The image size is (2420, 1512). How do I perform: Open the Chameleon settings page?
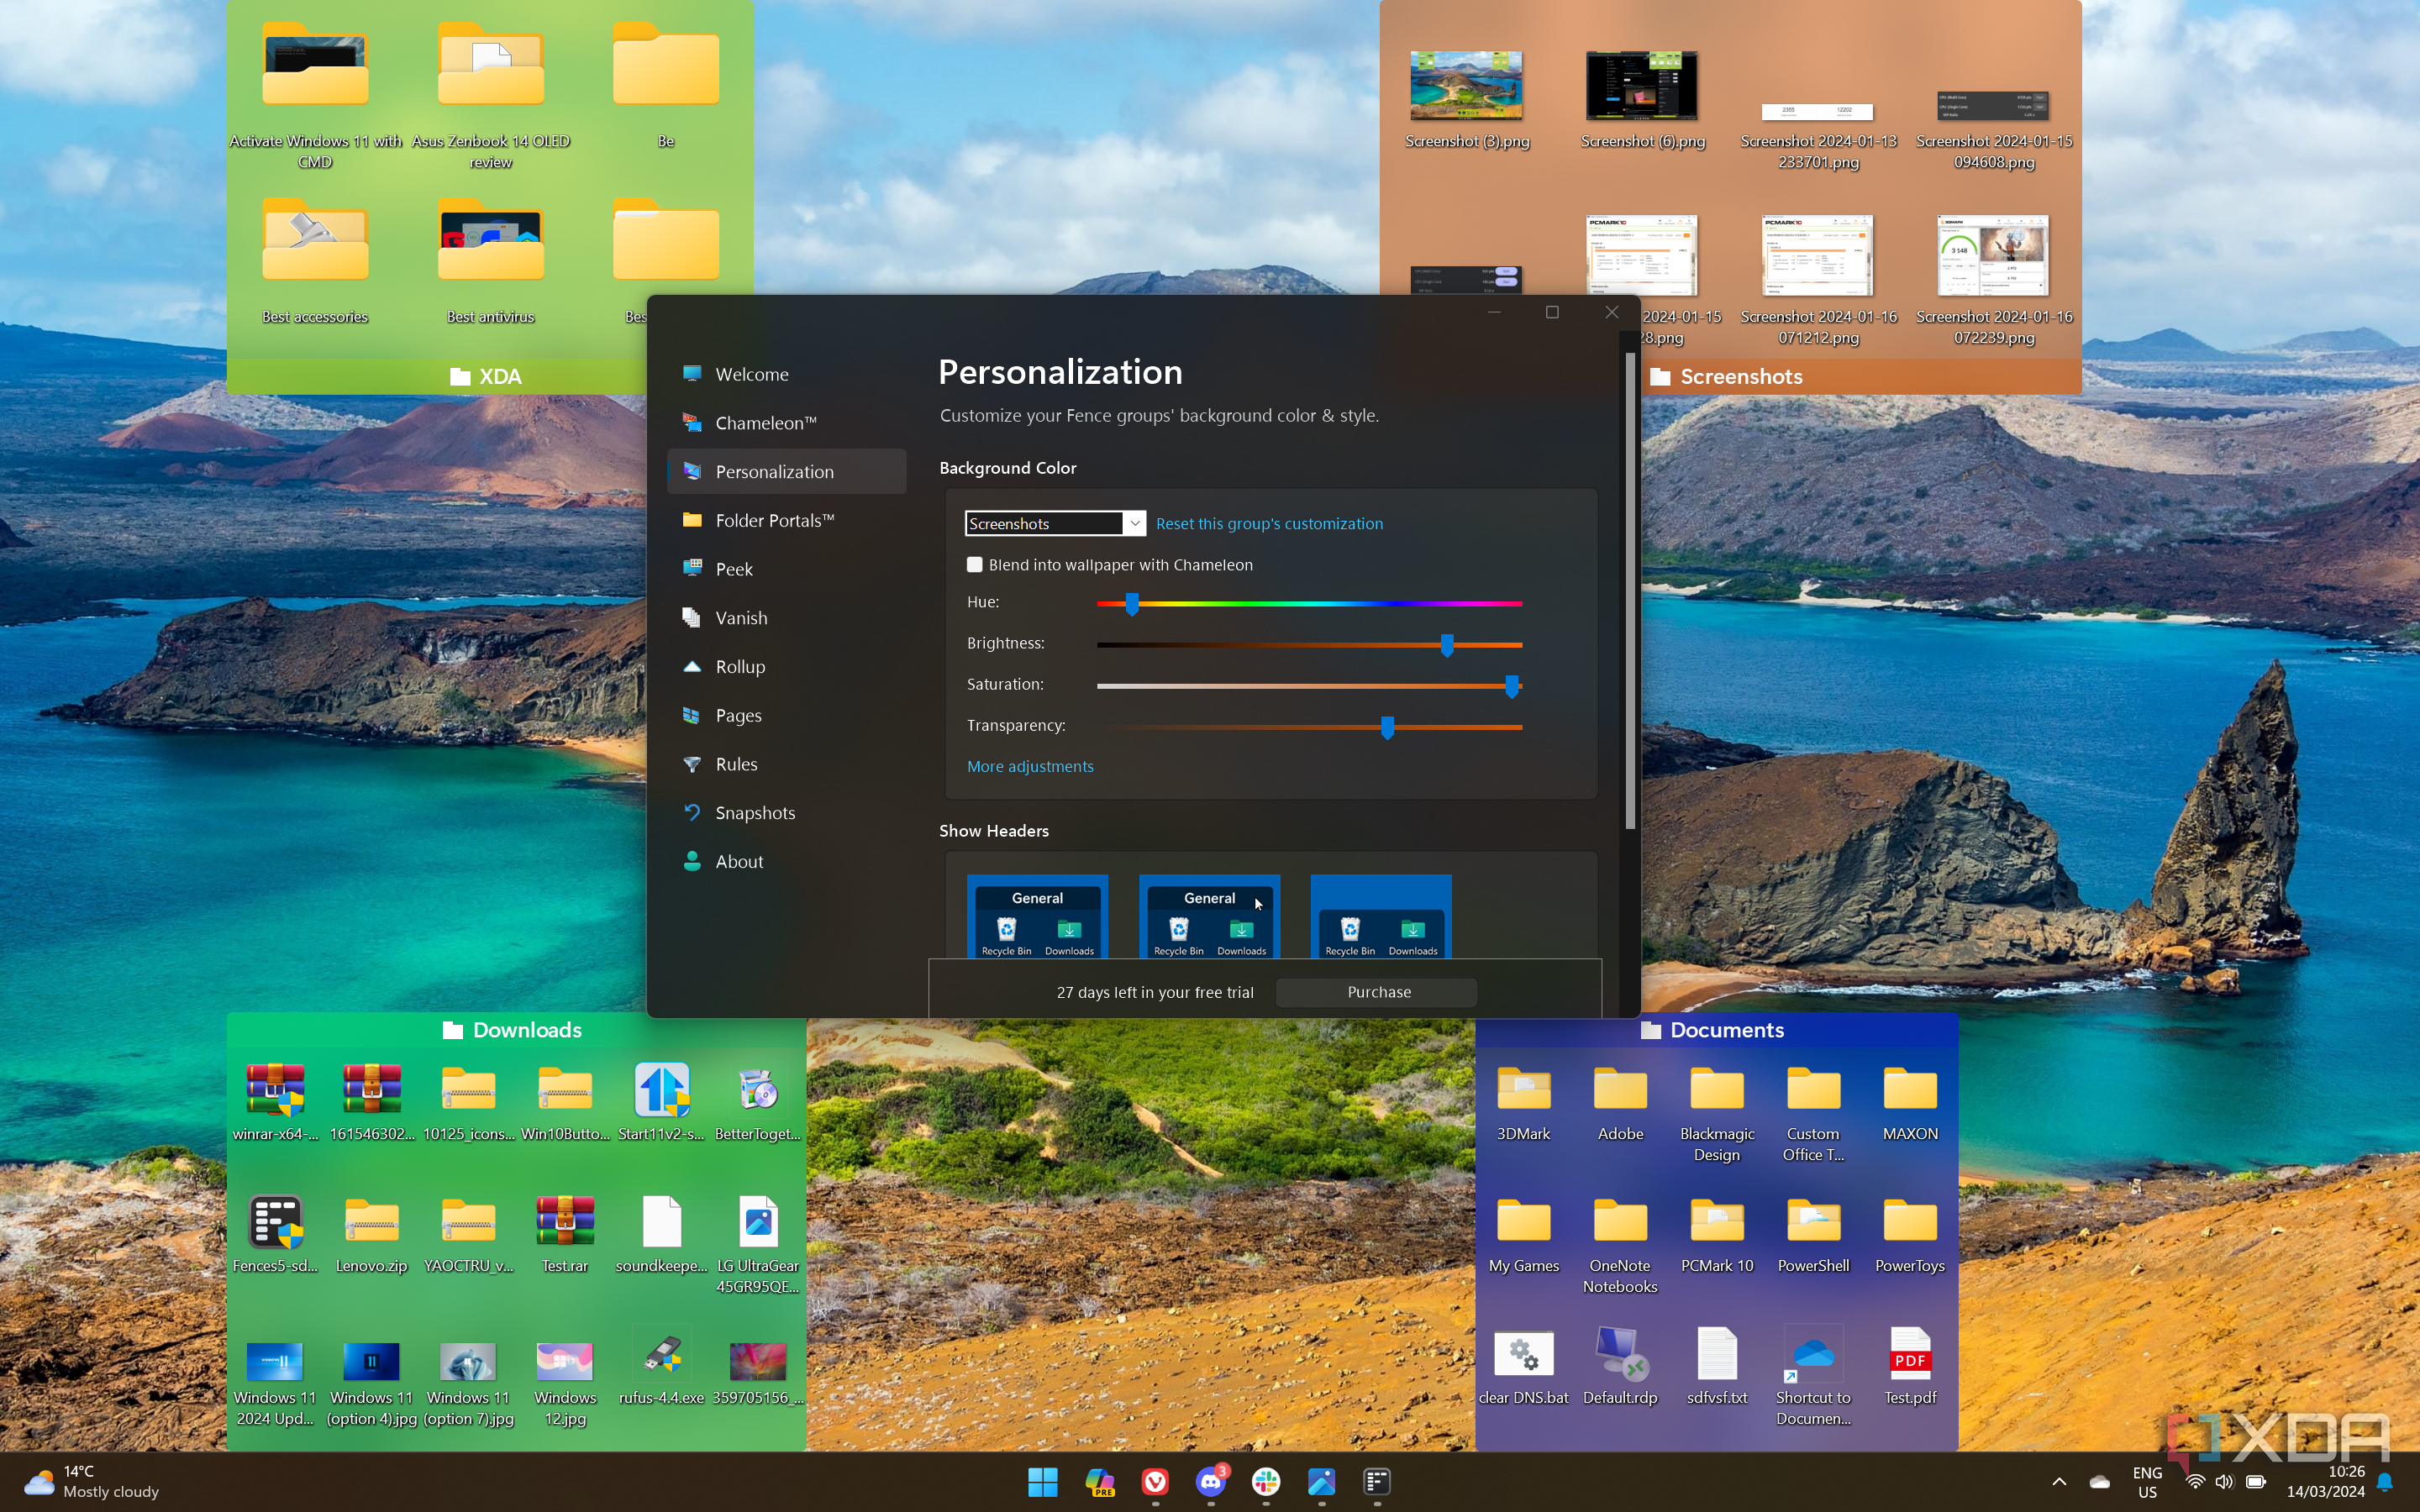pos(787,423)
